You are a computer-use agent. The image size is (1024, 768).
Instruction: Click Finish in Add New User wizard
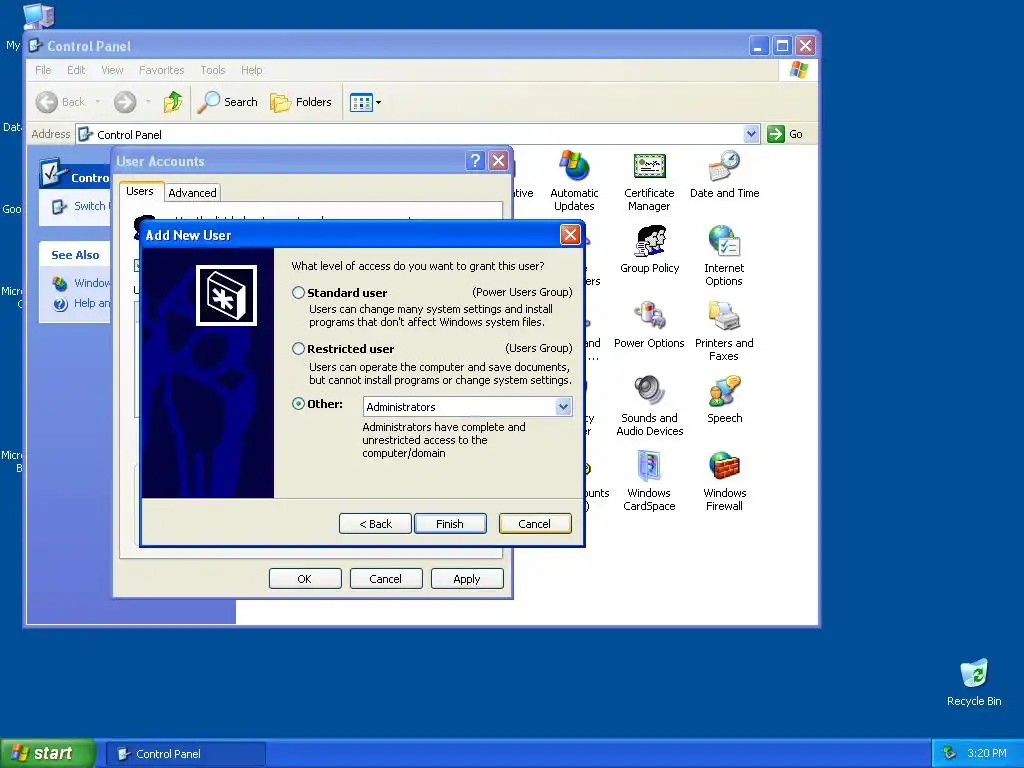[x=450, y=524]
